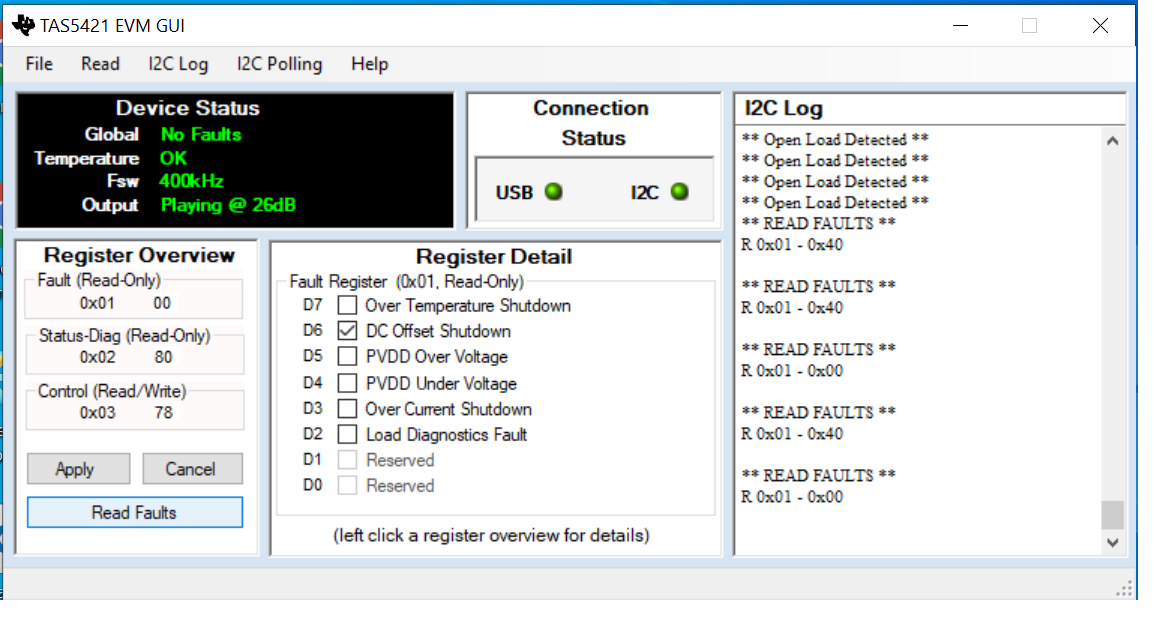Click the TI logo icon in title bar
This screenshot has width=1158, height=620.
24,25
